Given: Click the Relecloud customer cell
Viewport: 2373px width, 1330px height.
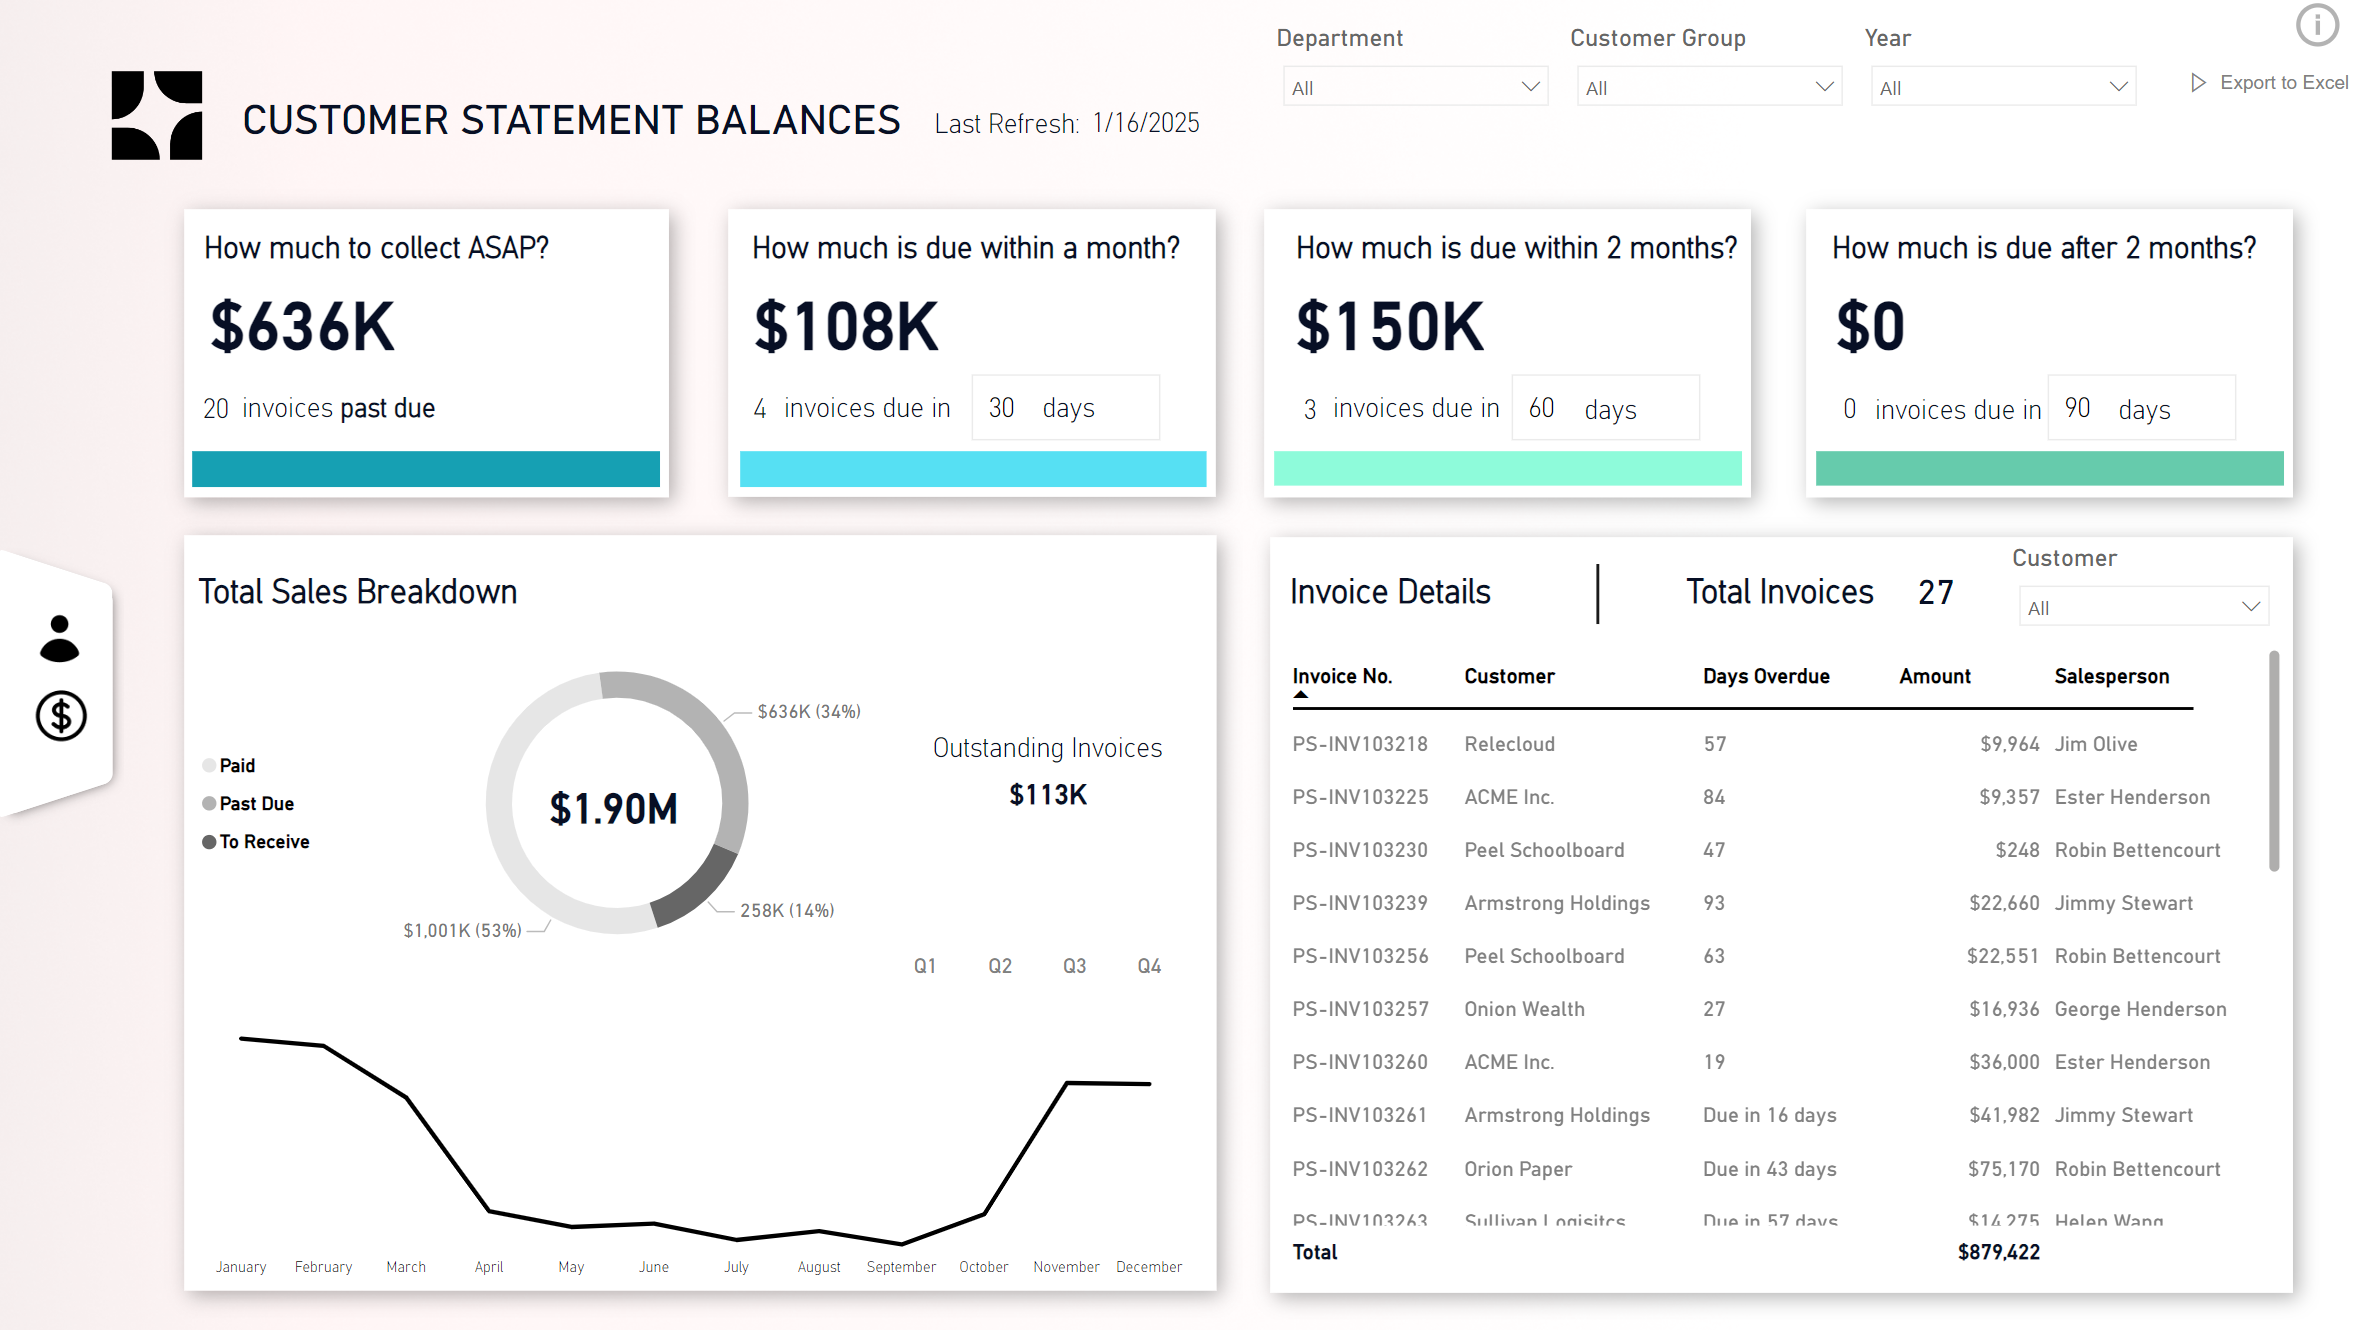Looking at the screenshot, I should point(1509,744).
